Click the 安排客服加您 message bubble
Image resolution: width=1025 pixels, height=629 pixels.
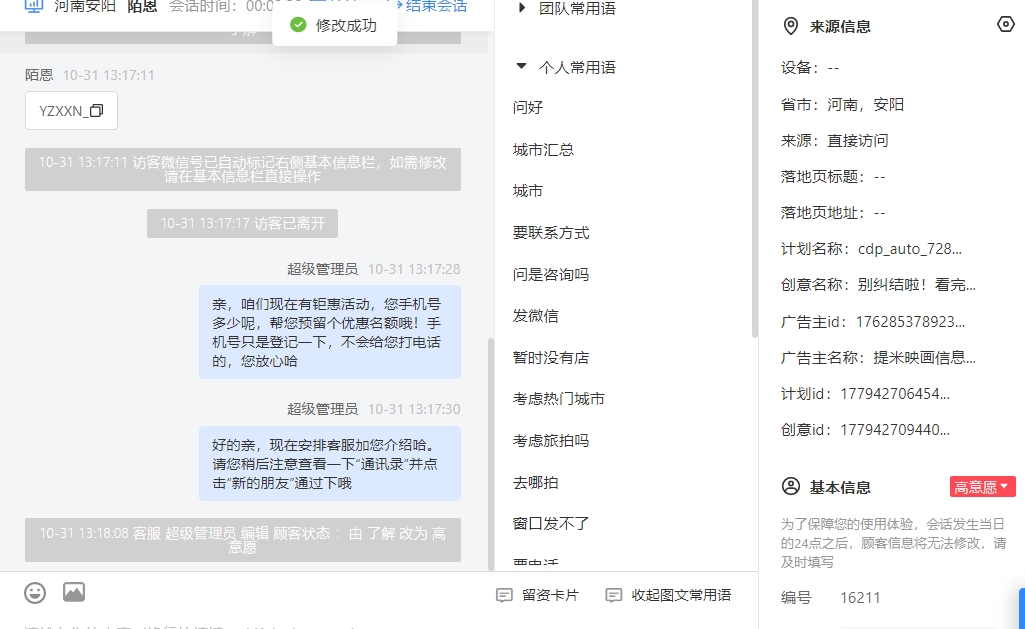[x=330, y=464]
